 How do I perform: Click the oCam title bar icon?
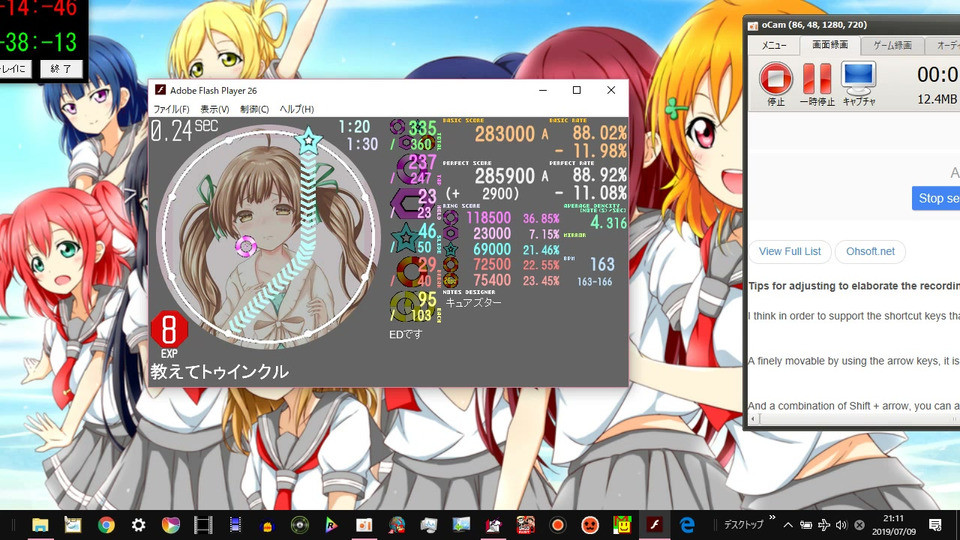[753, 25]
